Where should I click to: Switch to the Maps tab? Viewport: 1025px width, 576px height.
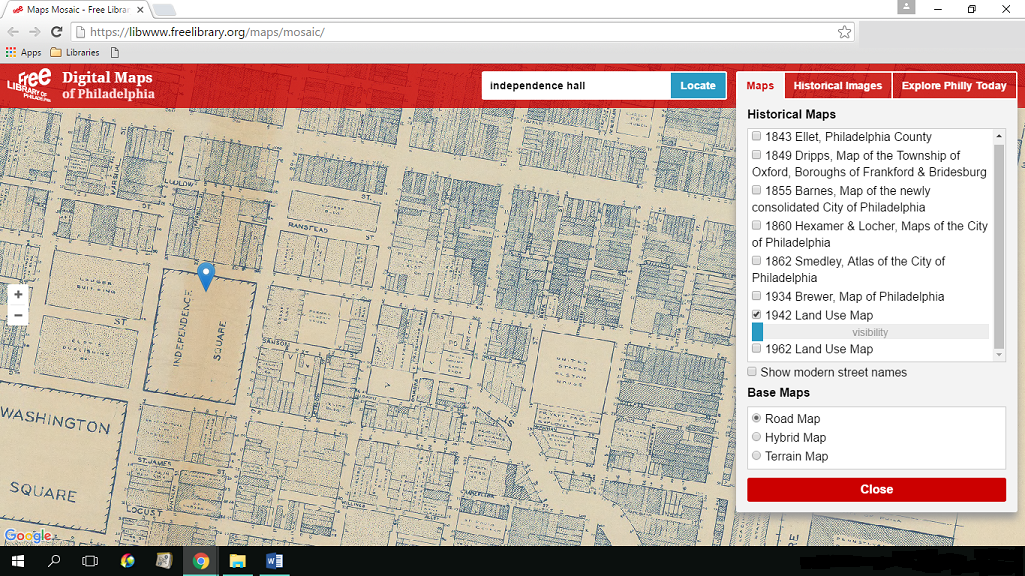(x=760, y=86)
